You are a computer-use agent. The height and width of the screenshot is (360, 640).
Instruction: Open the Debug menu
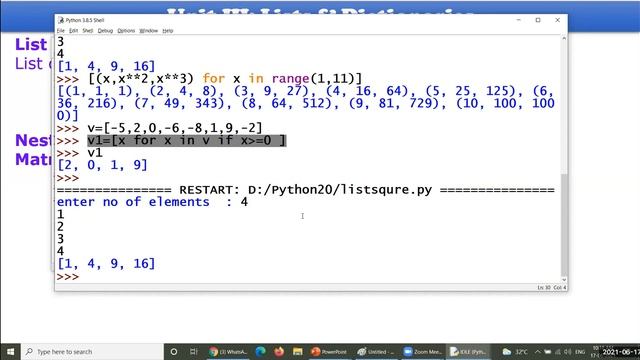point(105,31)
